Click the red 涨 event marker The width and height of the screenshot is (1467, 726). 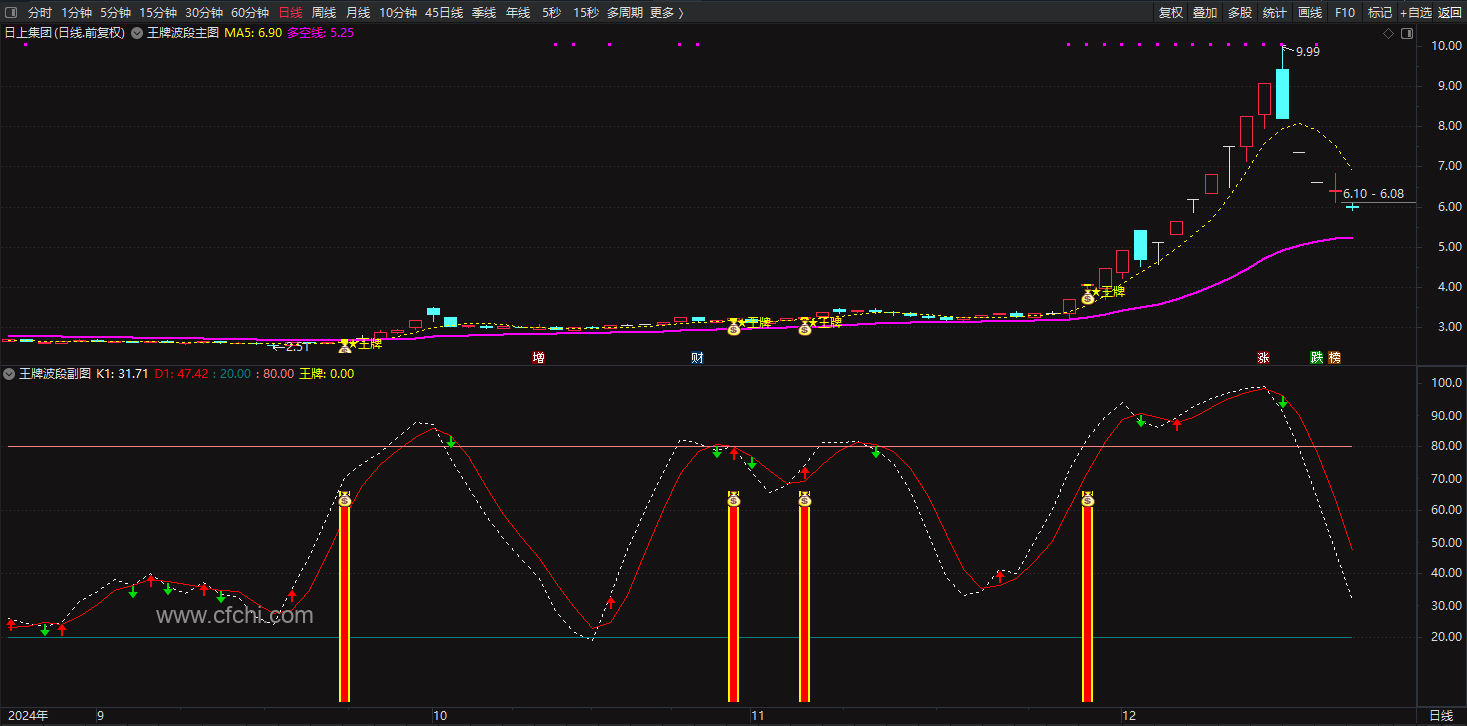point(1264,357)
